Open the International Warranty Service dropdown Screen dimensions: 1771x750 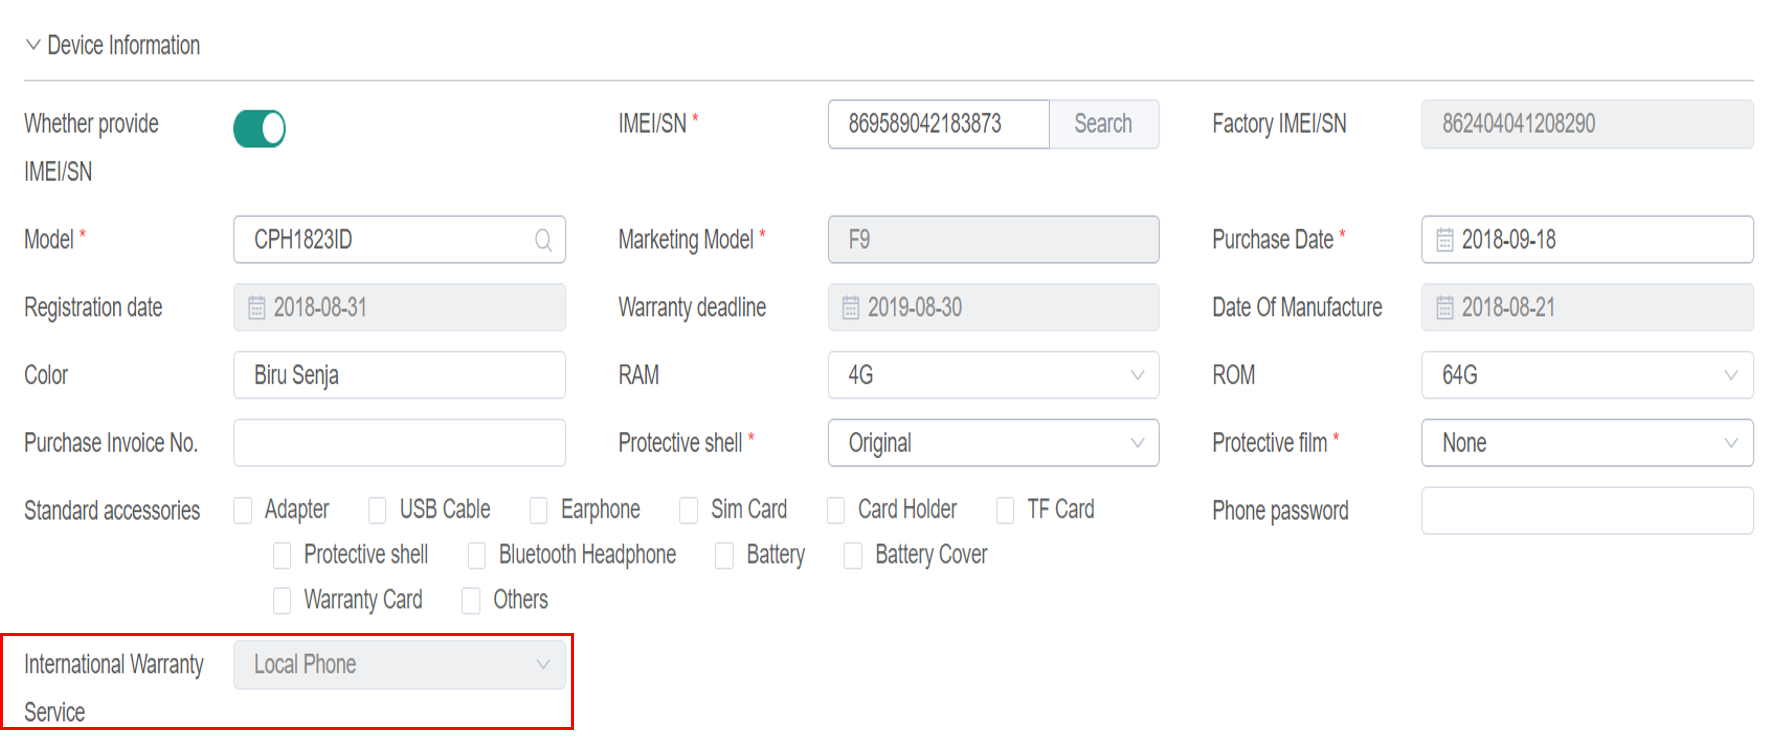coord(399,665)
